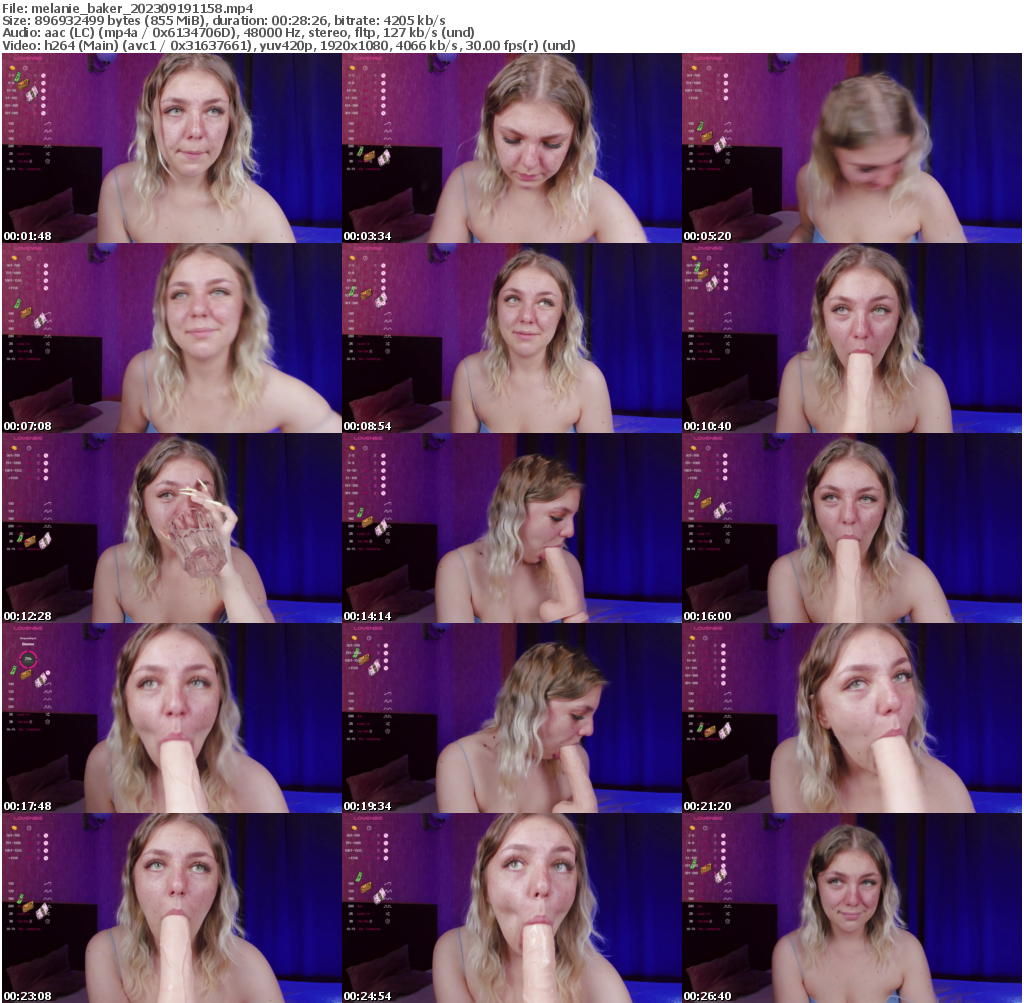Screen dimensions: 1024x1003
Task: Open the settings gear icon in the overlay
Action: point(47,161)
